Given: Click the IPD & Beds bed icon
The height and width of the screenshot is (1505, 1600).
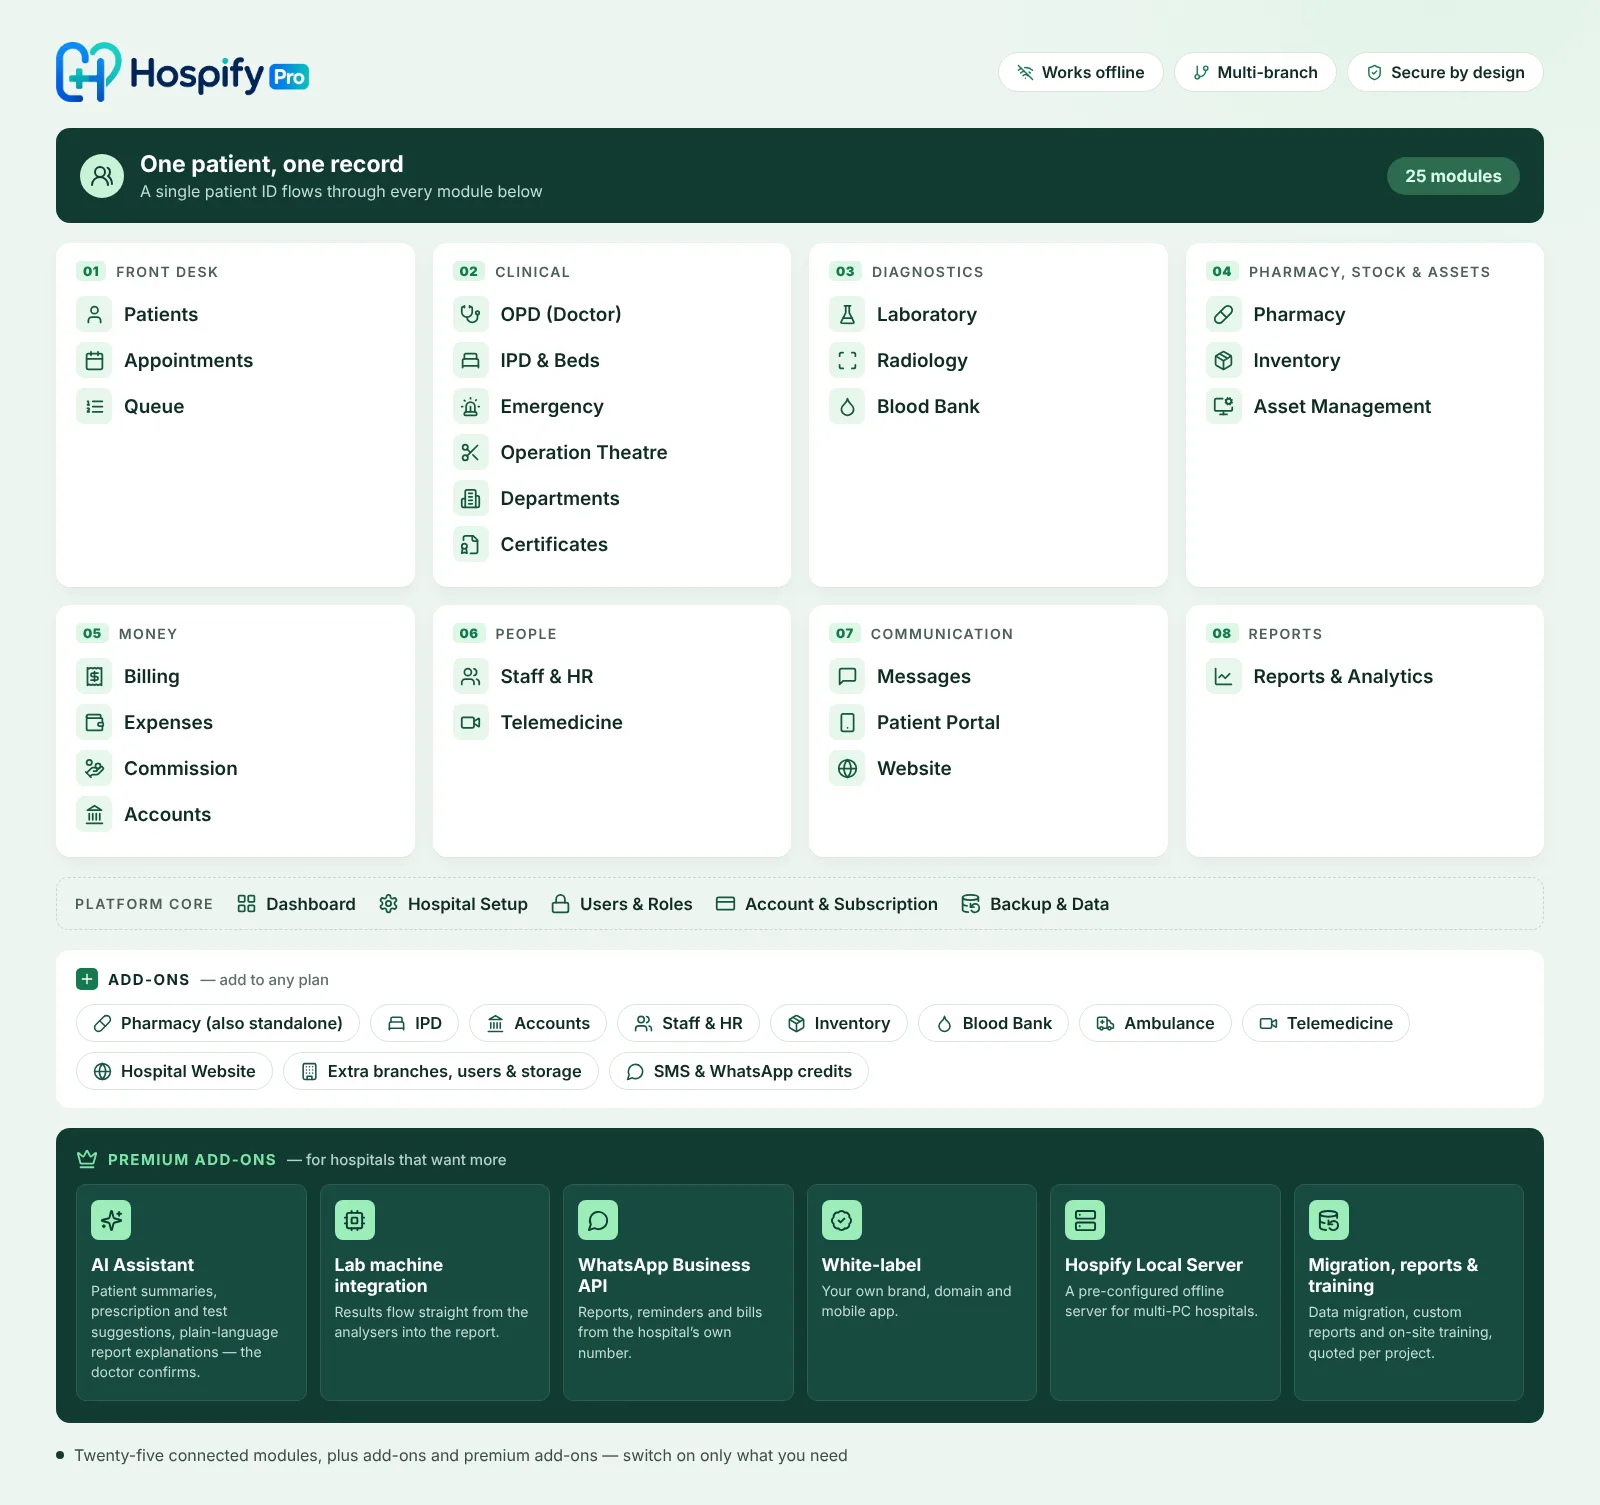Looking at the screenshot, I should (471, 361).
